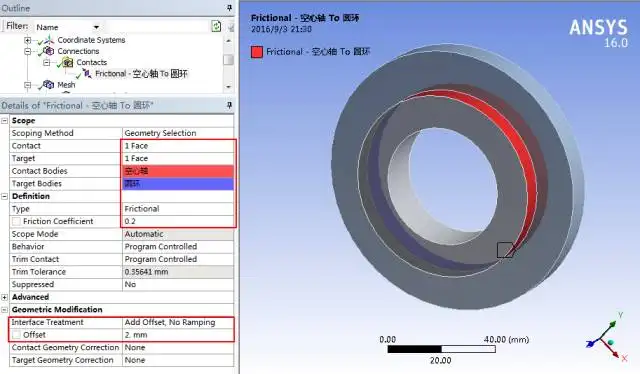Collapse the Geometric Modification section
This screenshot has height=374, width=640.
pos(4,310)
